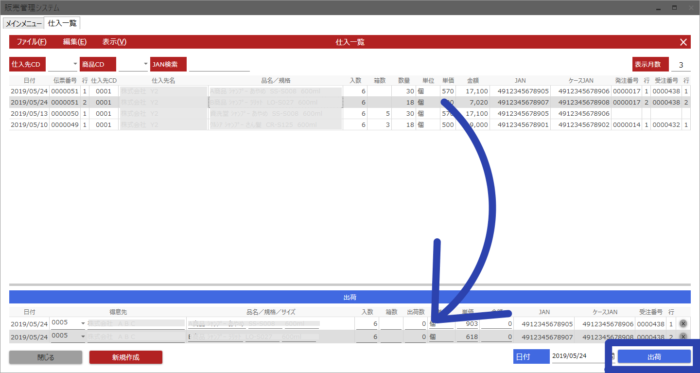Remove second shipment row with X icon
The width and height of the screenshot is (700, 373).
(x=683, y=336)
